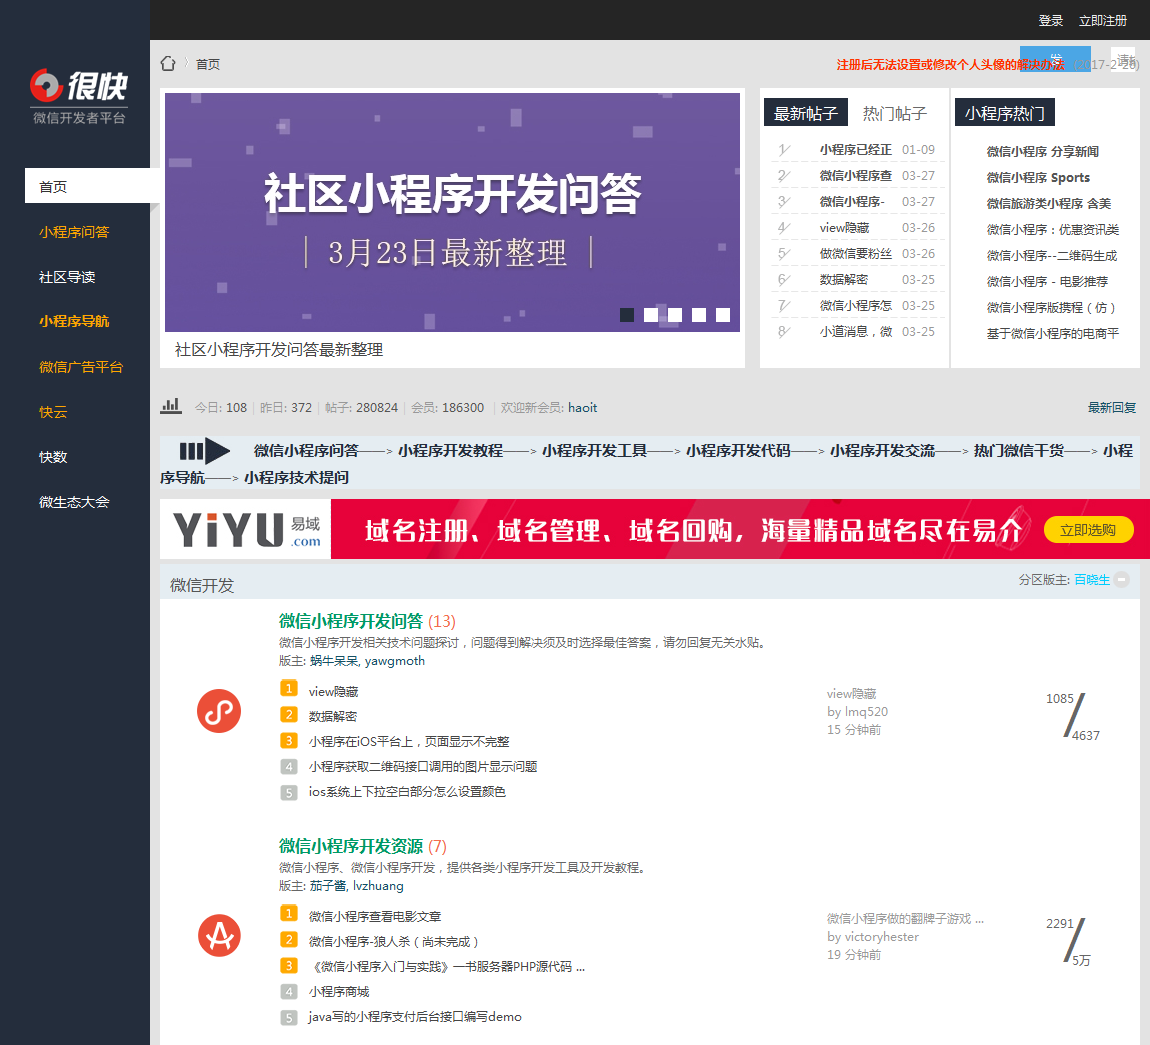Click the purple 社区小程序开发问答 banner

click(x=452, y=212)
